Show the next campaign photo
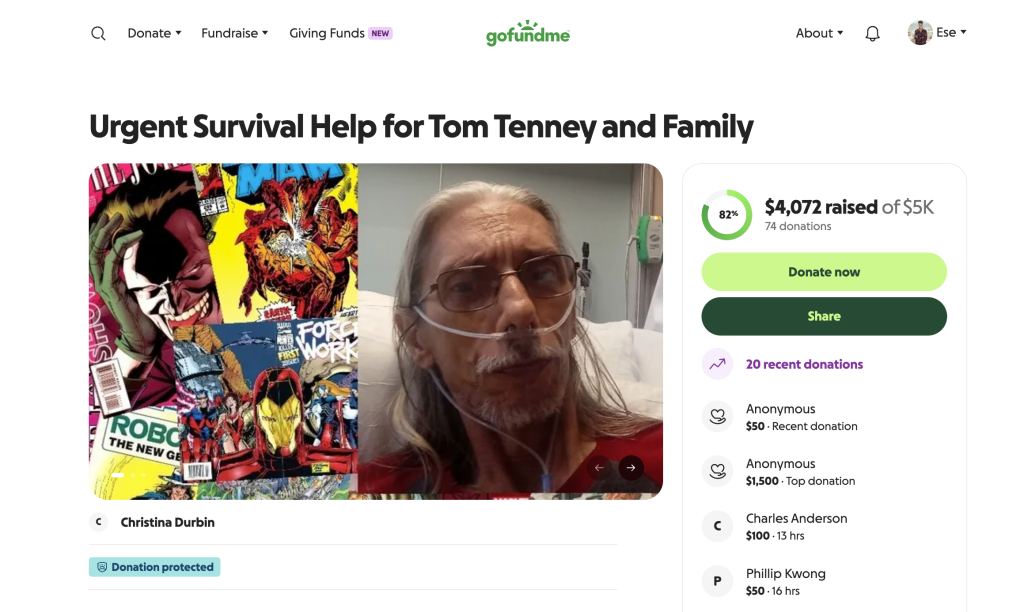The image size is (1024, 612). [630, 467]
